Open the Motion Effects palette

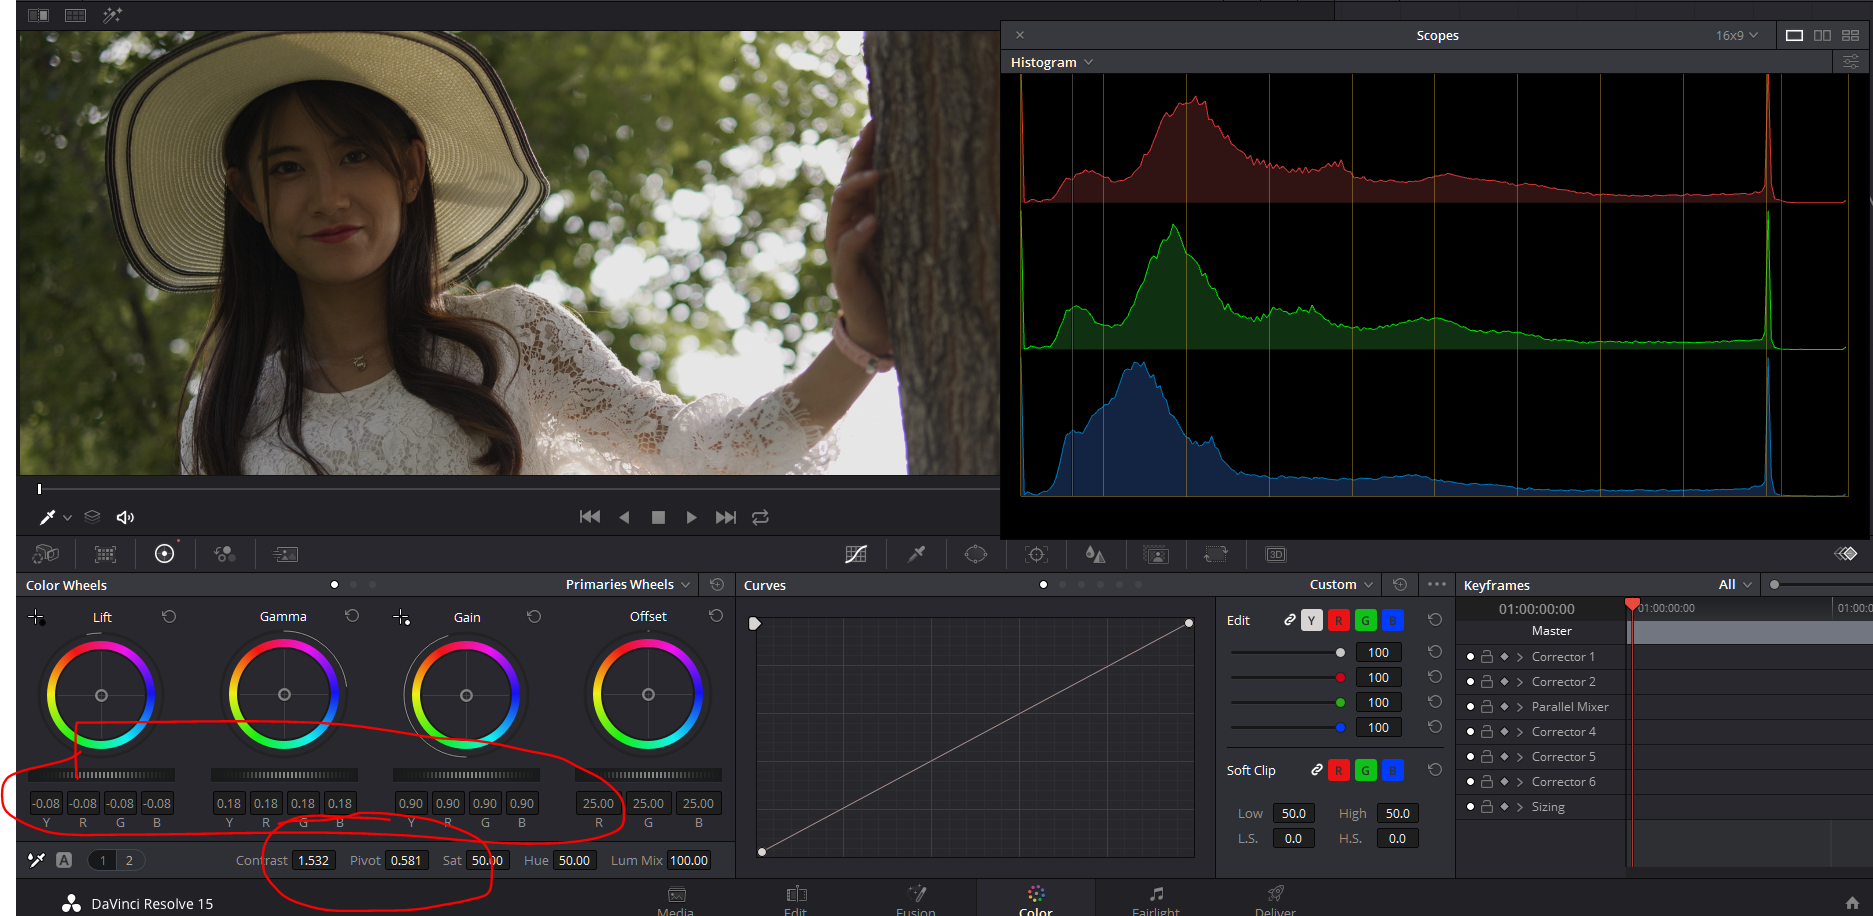click(x=286, y=554)
